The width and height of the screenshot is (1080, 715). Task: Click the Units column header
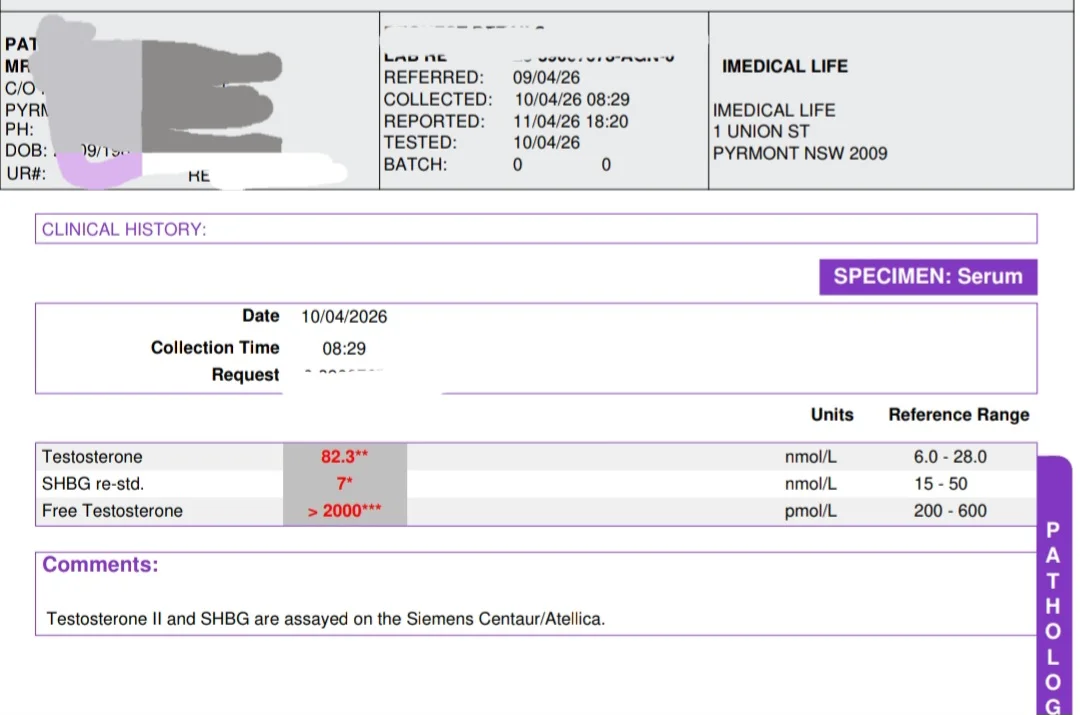point(832,415)
